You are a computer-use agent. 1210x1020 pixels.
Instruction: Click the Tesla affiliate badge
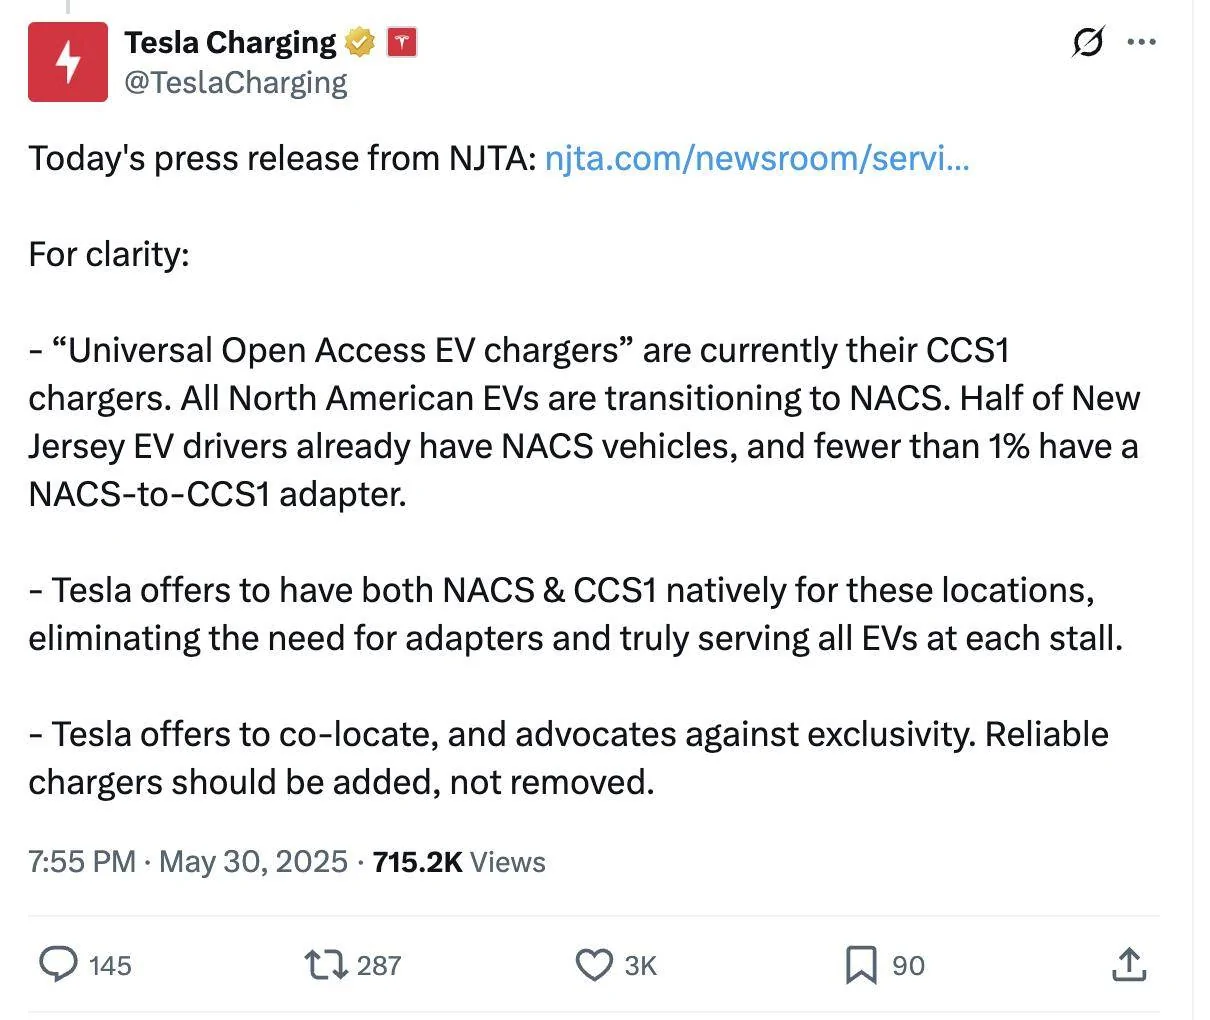403,42
